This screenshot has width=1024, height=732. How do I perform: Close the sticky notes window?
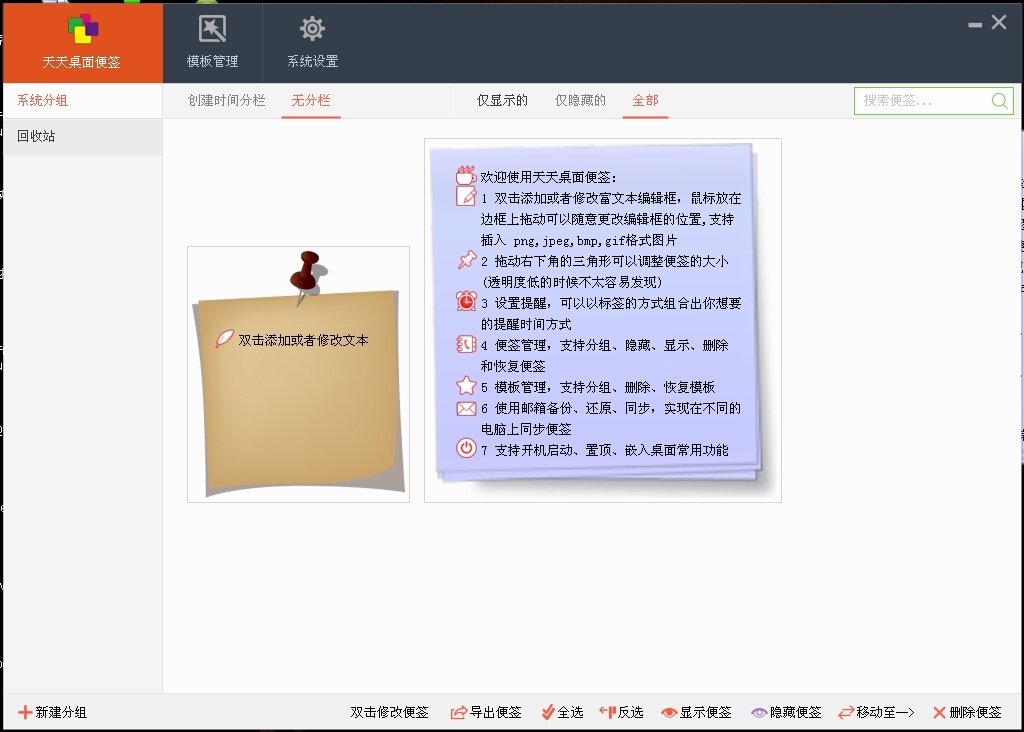pos(999,22)
